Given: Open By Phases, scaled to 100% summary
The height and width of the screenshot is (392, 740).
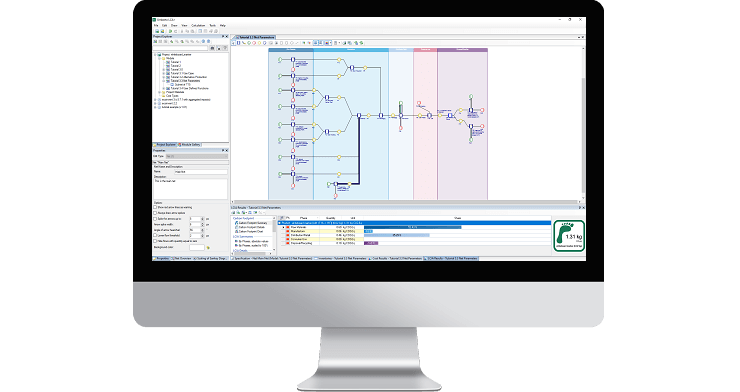Looking at the screenshot, I should point(253,246).
